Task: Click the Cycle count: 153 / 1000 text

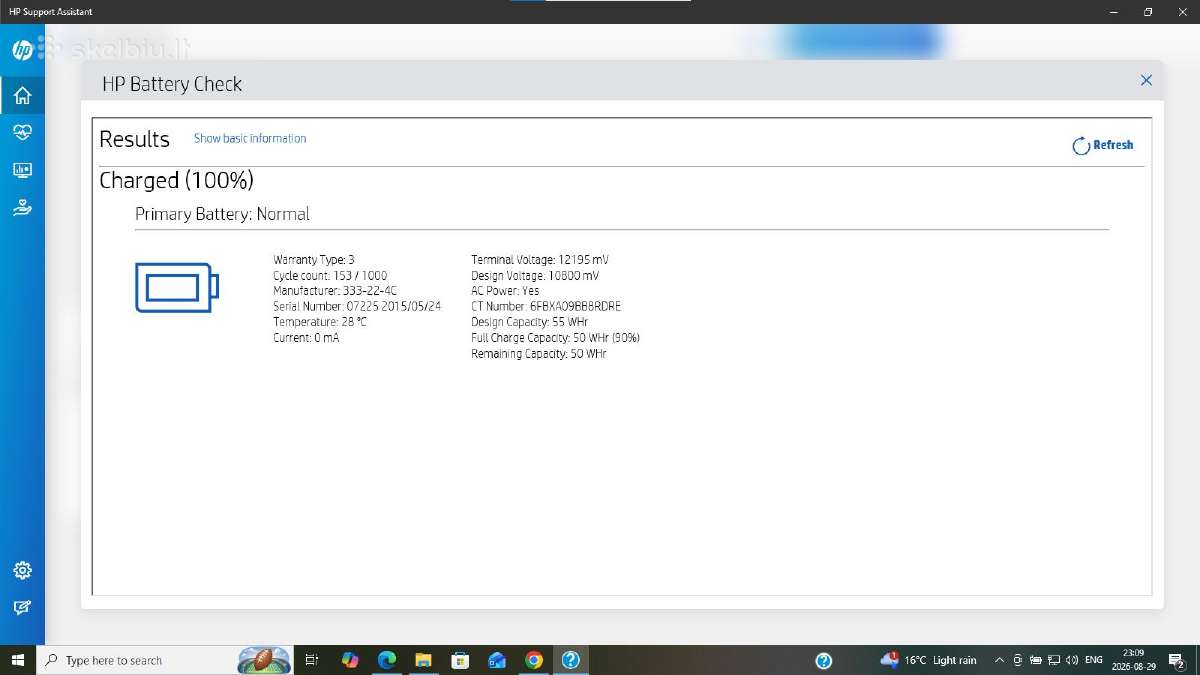Action: coord(330,275)
